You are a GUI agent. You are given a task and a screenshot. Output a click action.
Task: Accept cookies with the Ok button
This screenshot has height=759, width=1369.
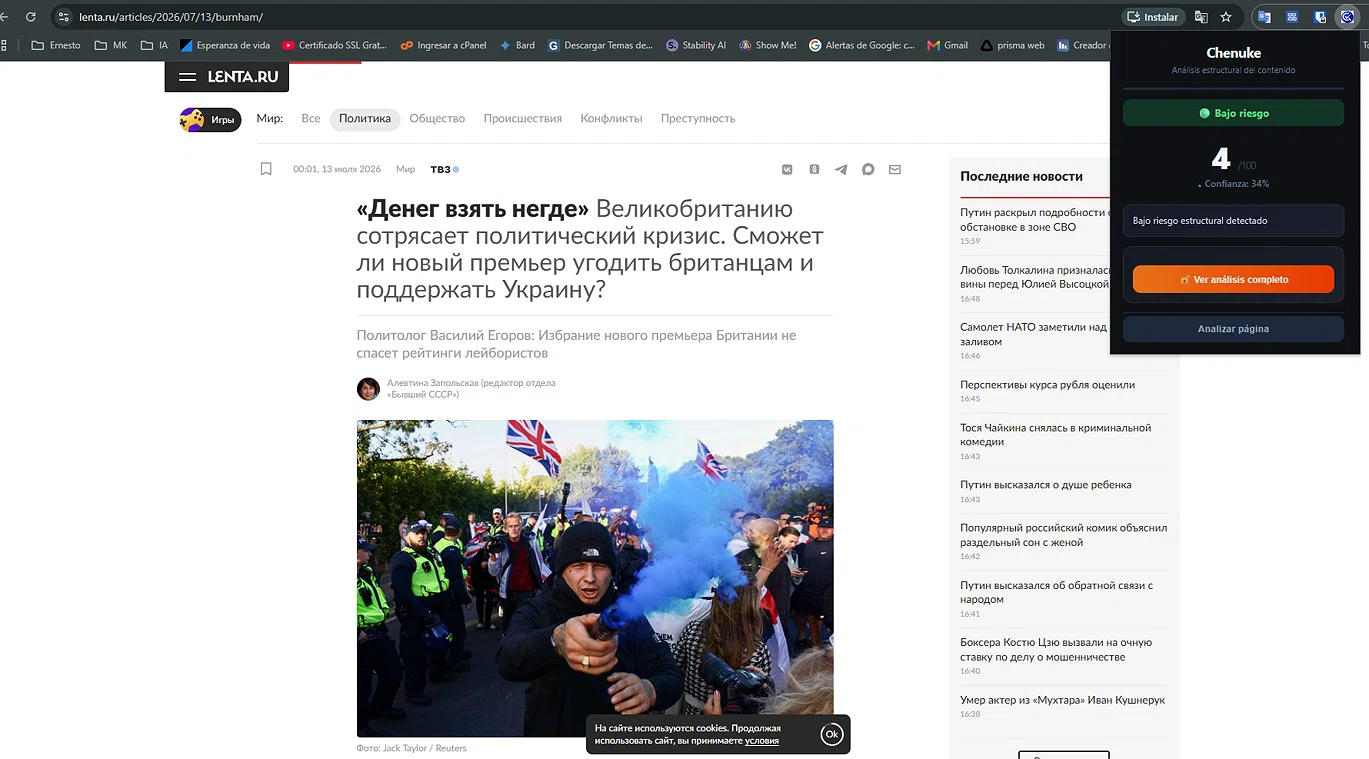tap(831, 734)
